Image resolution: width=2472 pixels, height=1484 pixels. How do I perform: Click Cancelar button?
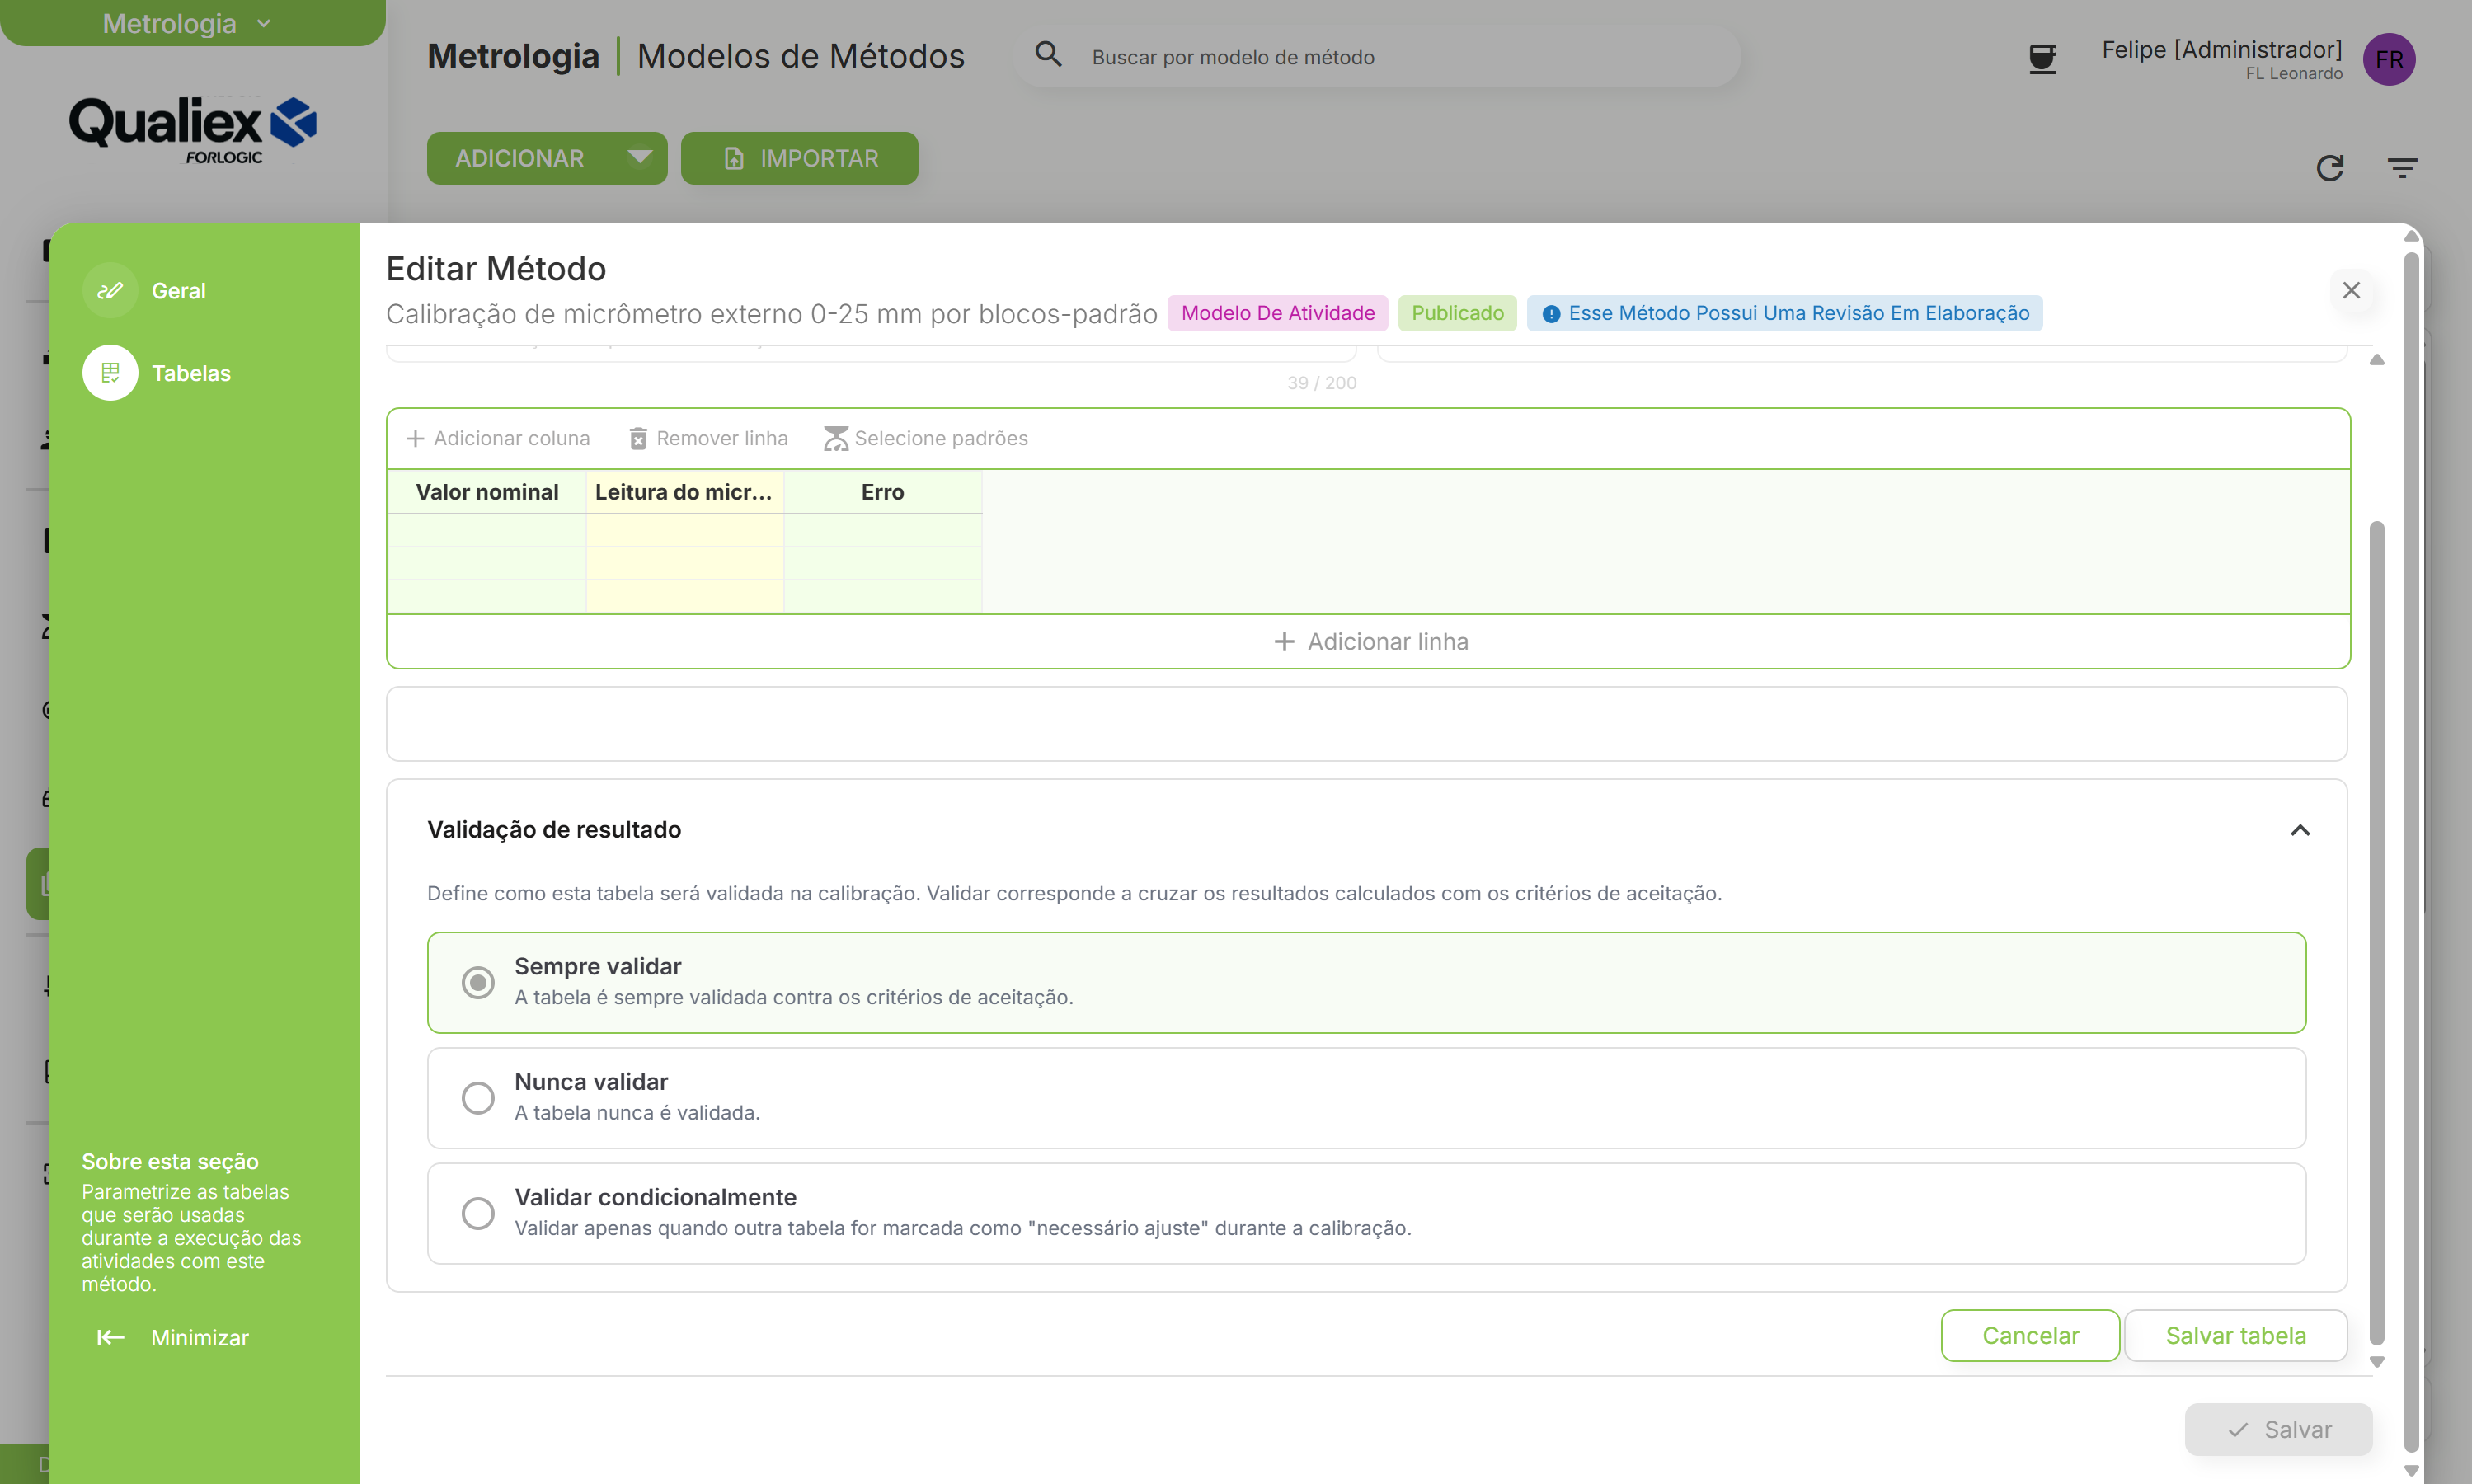click(2030, 1336)
